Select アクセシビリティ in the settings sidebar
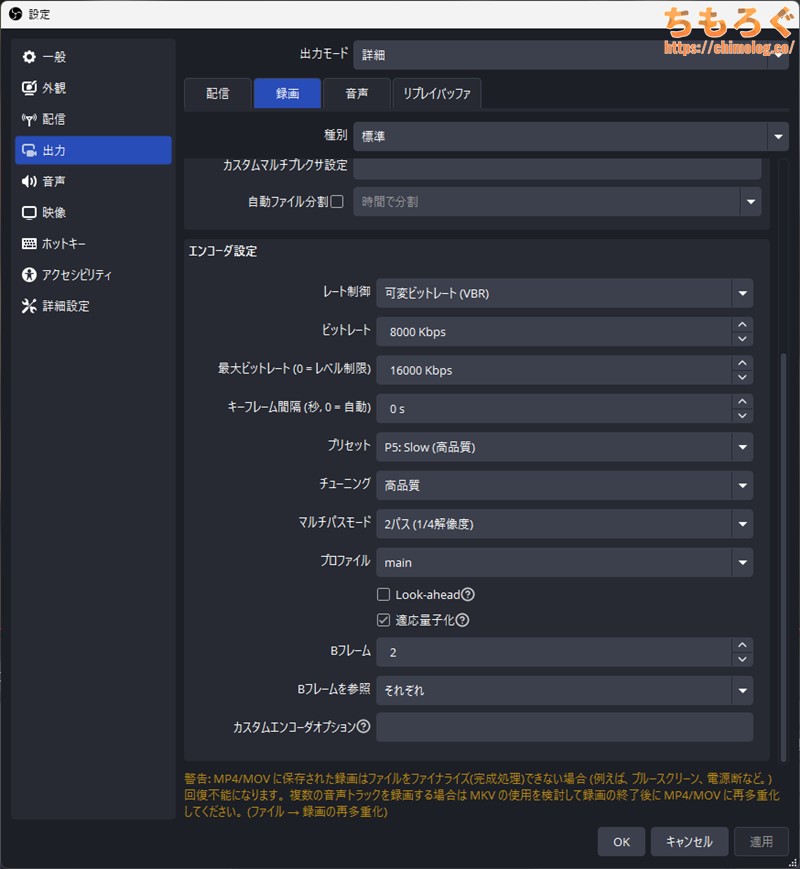The height and width of the screenshot is (869, 800). point(93,275)
